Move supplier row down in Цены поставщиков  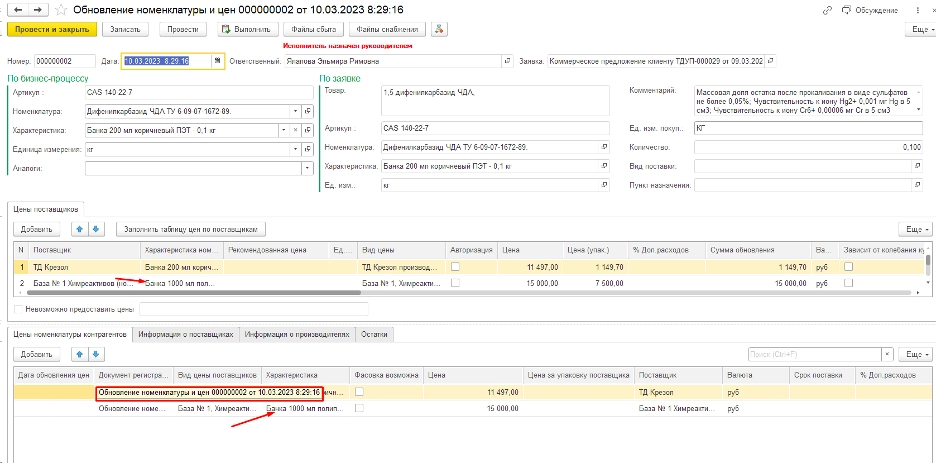point(96,229)
